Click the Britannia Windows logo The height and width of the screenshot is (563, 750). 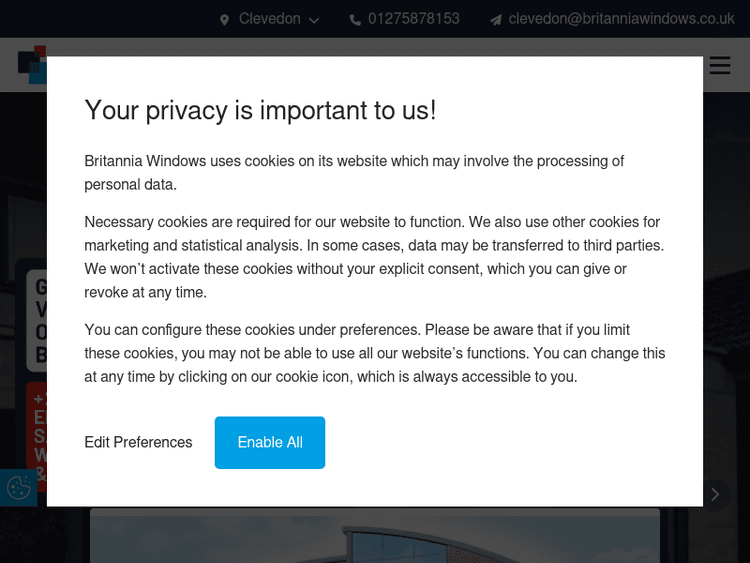coord(31,63)
